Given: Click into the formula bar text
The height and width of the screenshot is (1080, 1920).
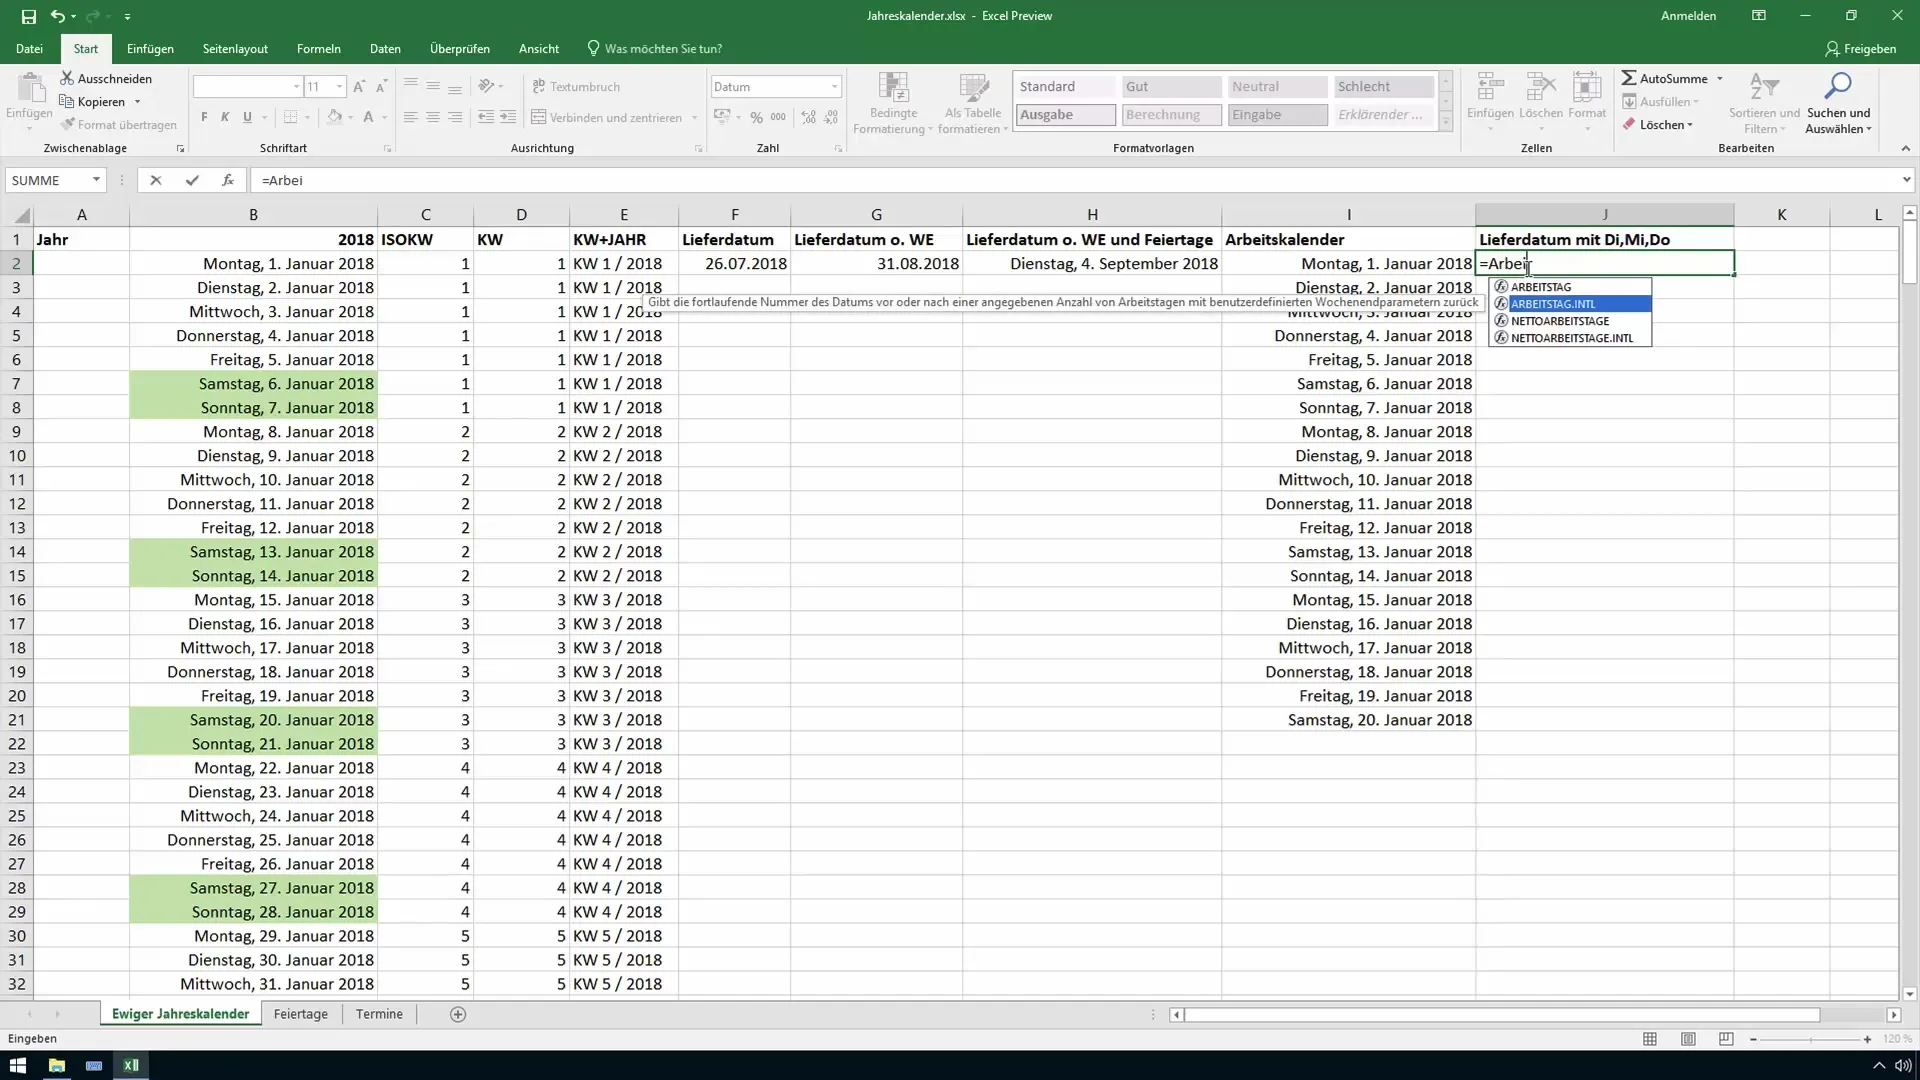Looking at the screenshot, I should tap(1075, 180).
